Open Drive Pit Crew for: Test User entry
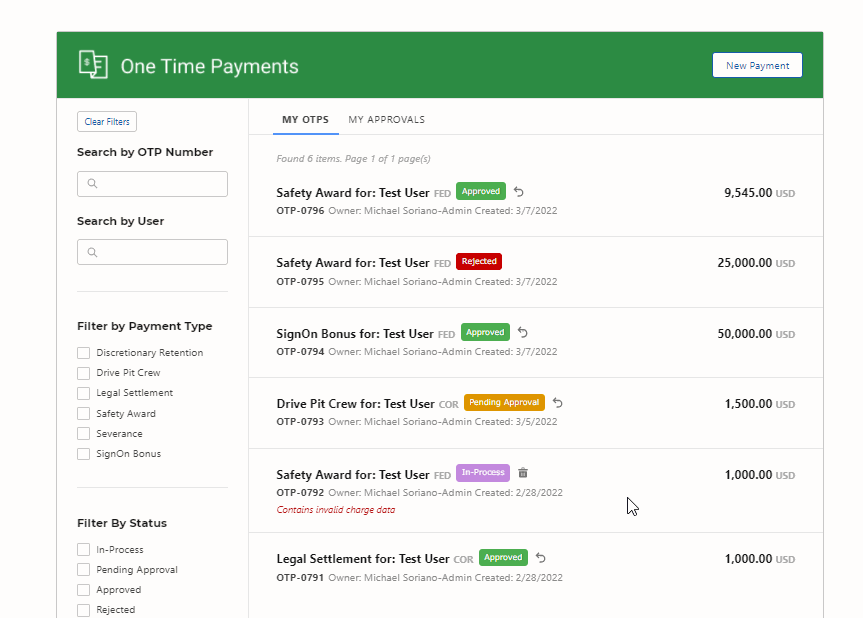This screenshot has height=618, width=863. coord(356,403)
